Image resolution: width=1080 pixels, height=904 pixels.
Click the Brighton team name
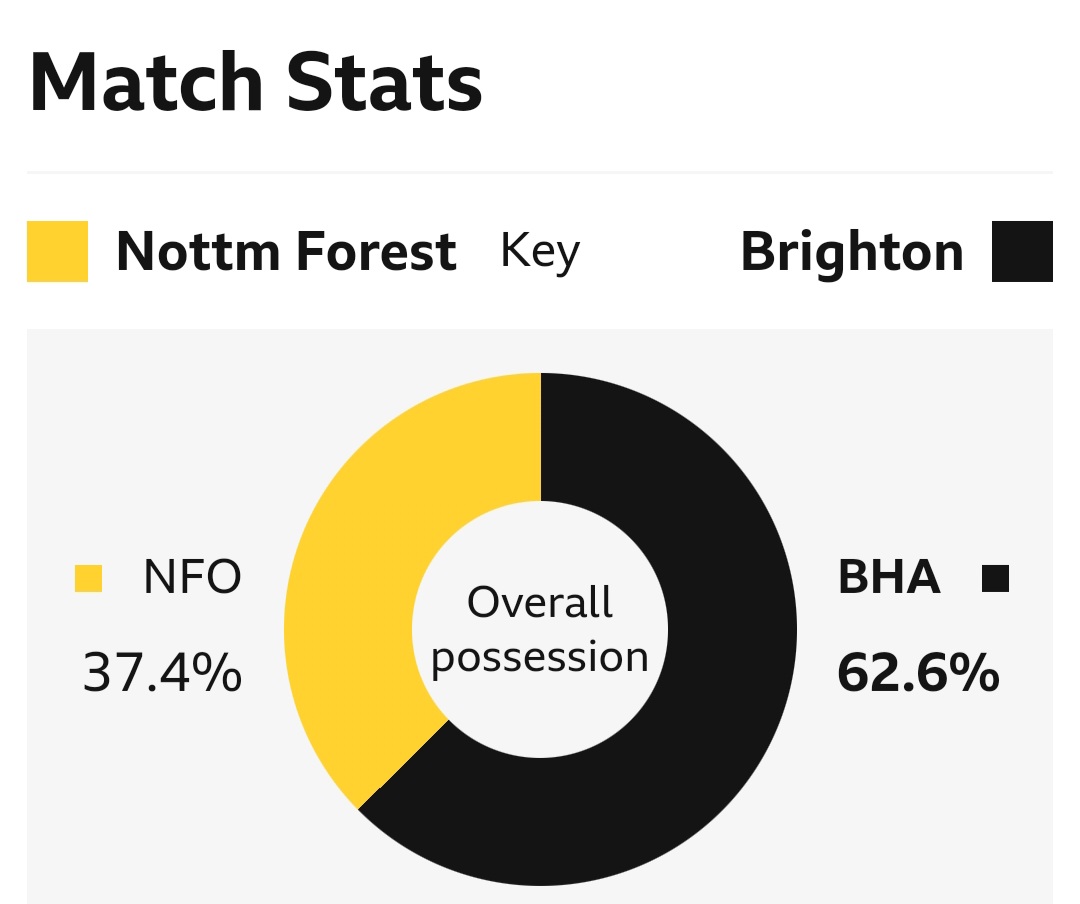852,253
